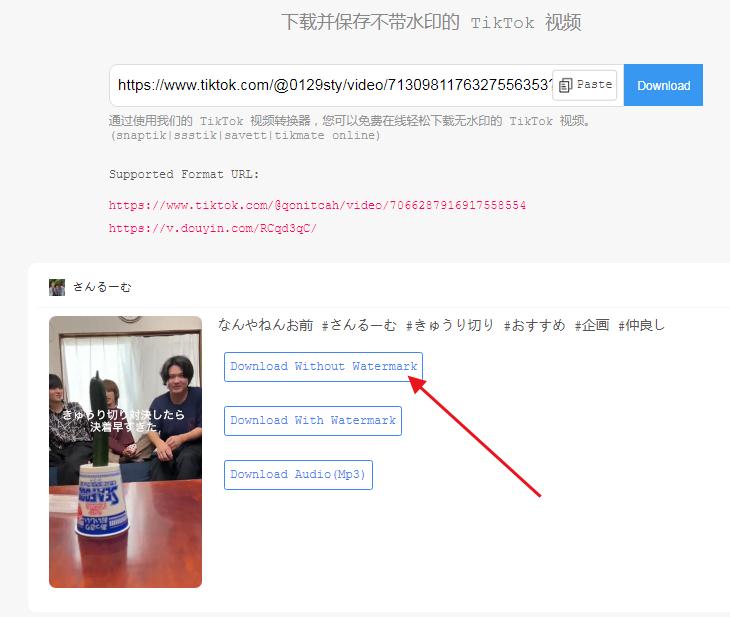
Task: Click the blue Download button
Action: point(663,85)
